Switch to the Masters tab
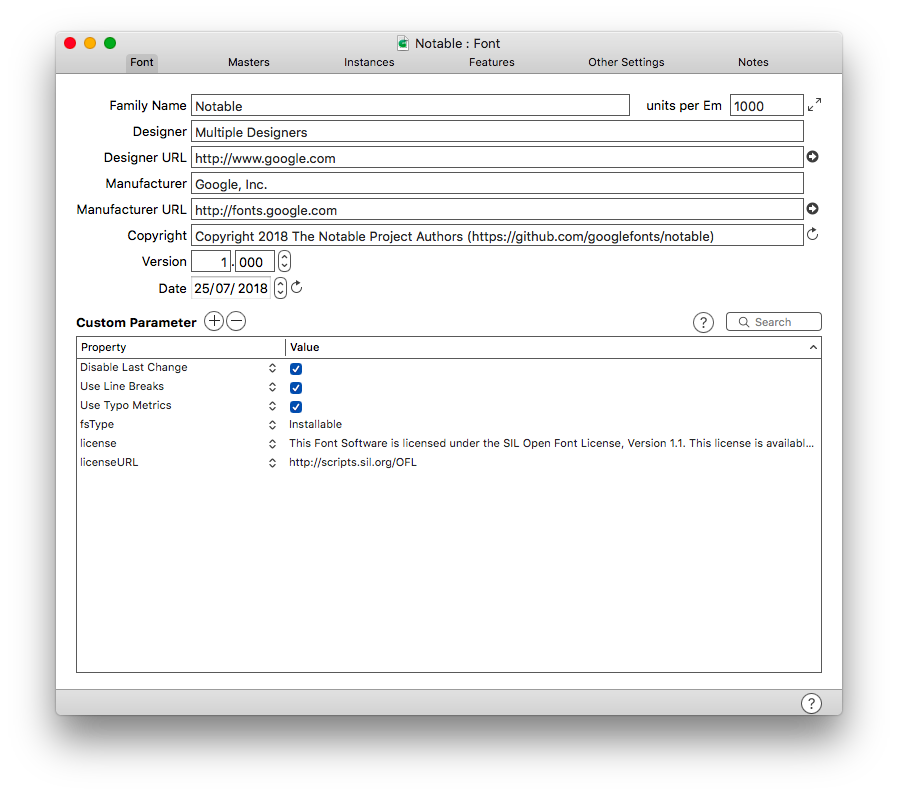 pos(249,62)
